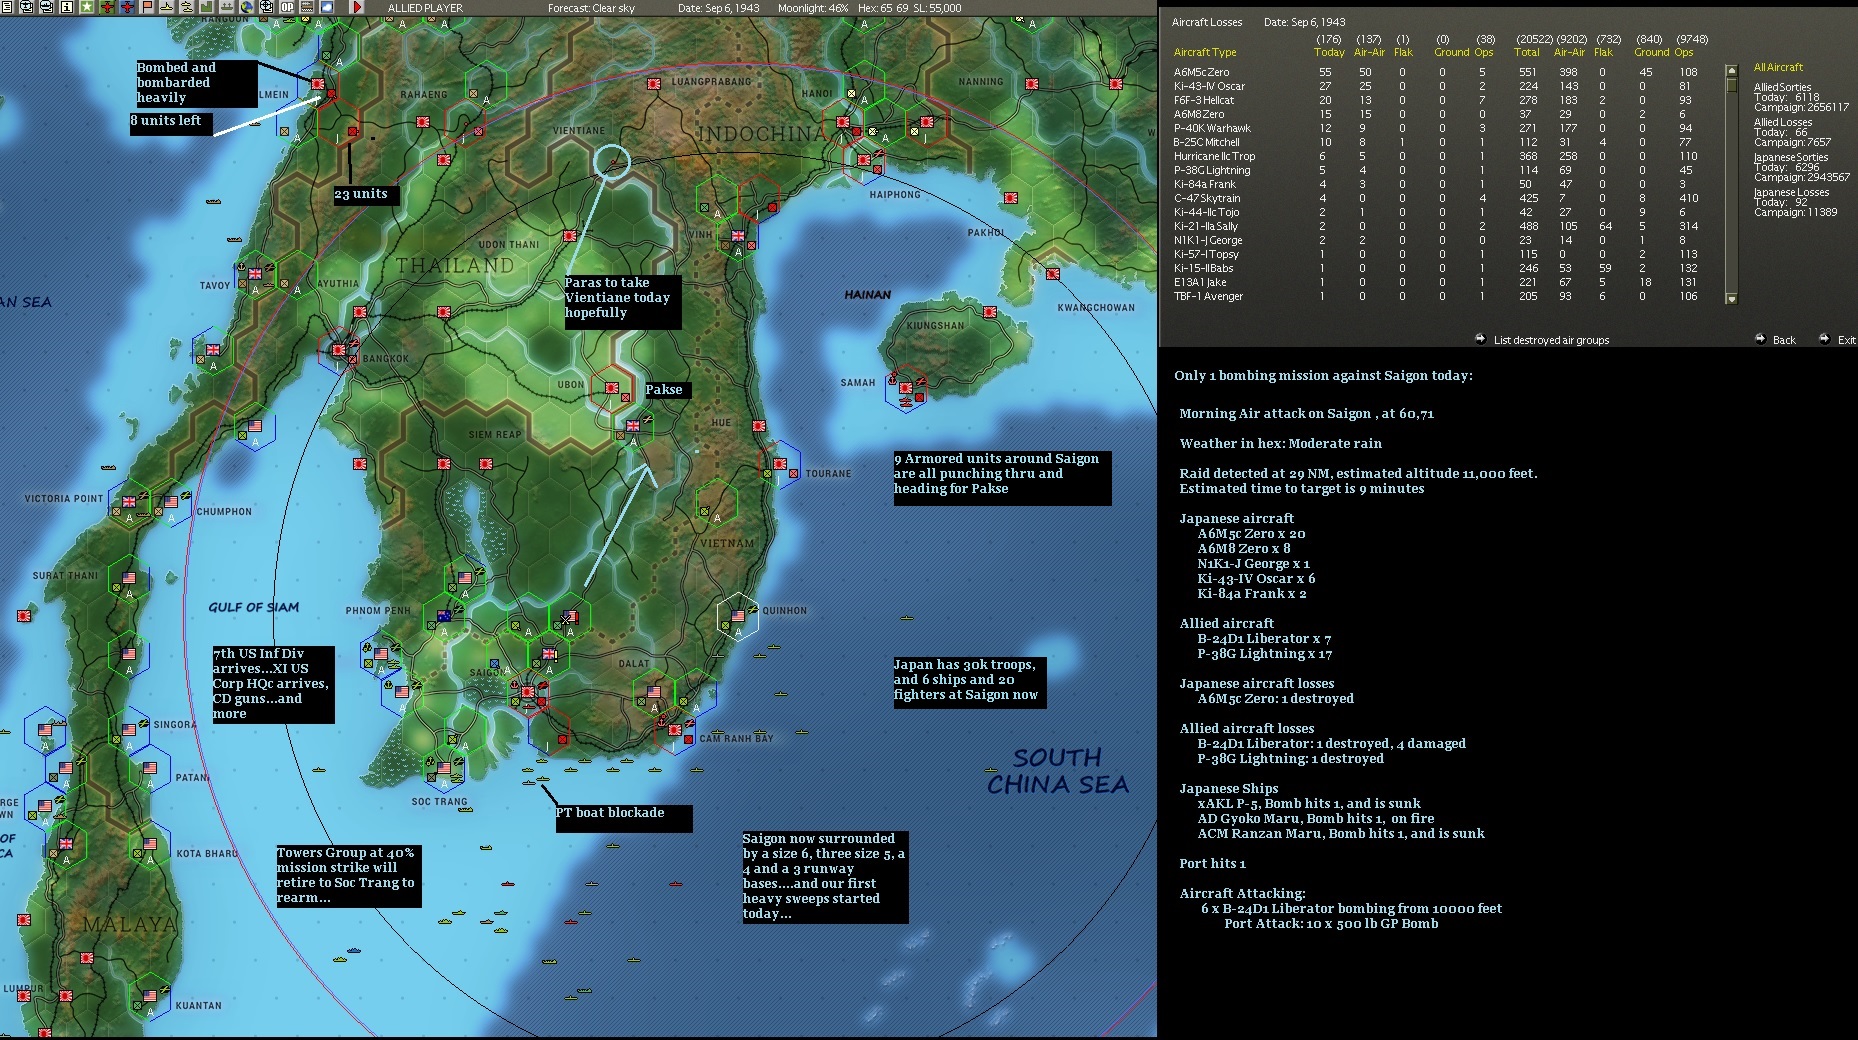Click the SAMAH label on Hainan

coord(858,382)
